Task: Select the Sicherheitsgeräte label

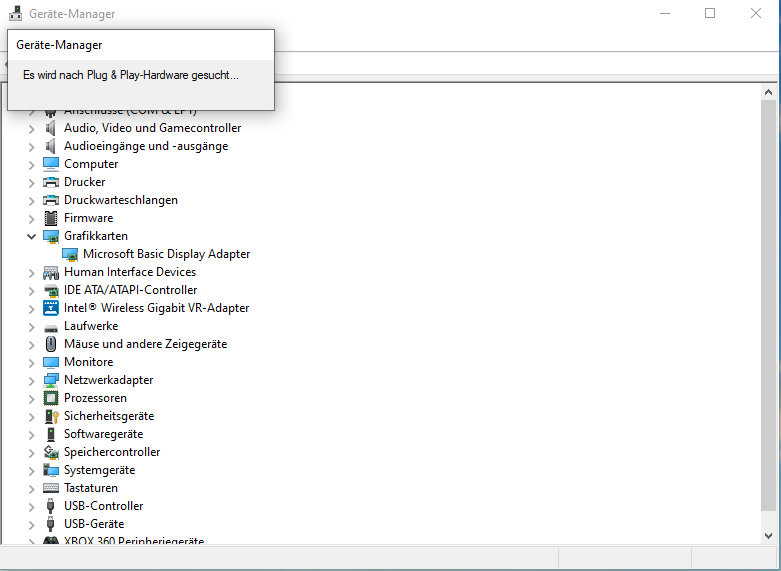Action: pyautogui.click(x=109, y=416)
